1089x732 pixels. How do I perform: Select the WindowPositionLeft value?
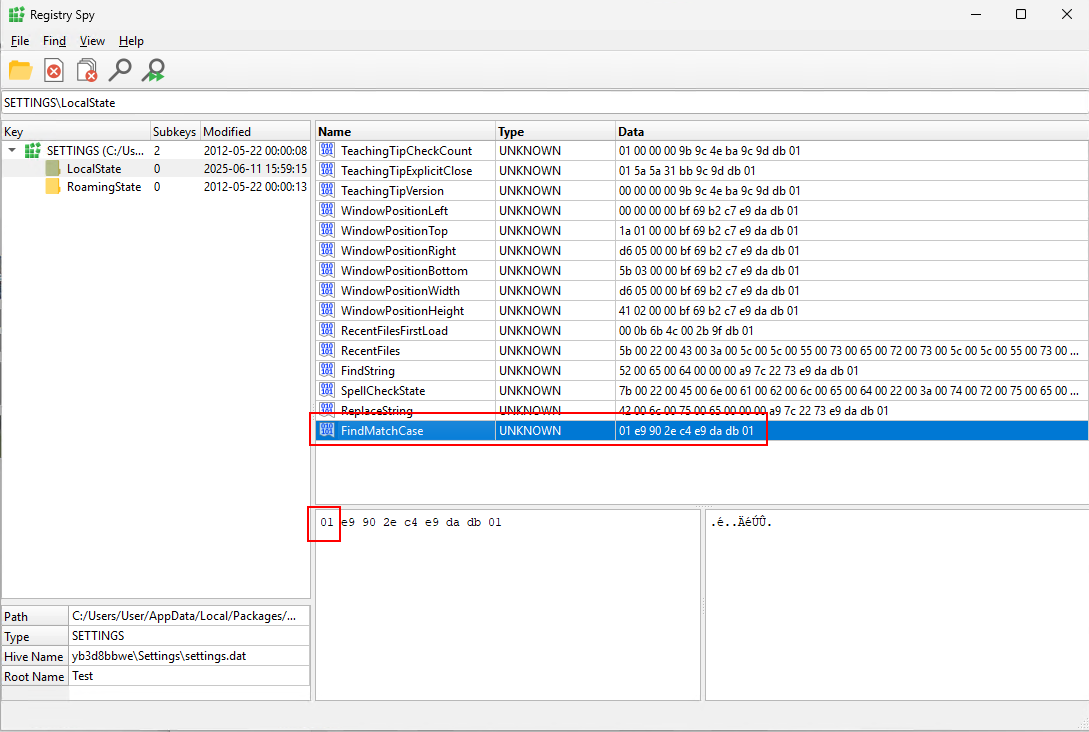394,211
